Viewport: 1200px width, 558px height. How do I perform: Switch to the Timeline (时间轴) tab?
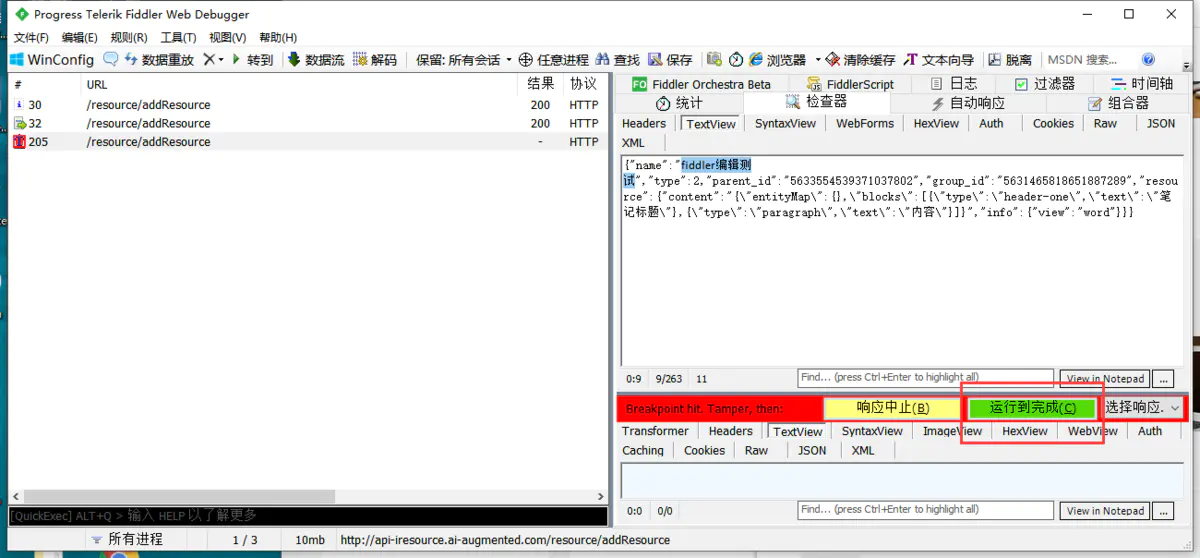[x=1141, y=84]
